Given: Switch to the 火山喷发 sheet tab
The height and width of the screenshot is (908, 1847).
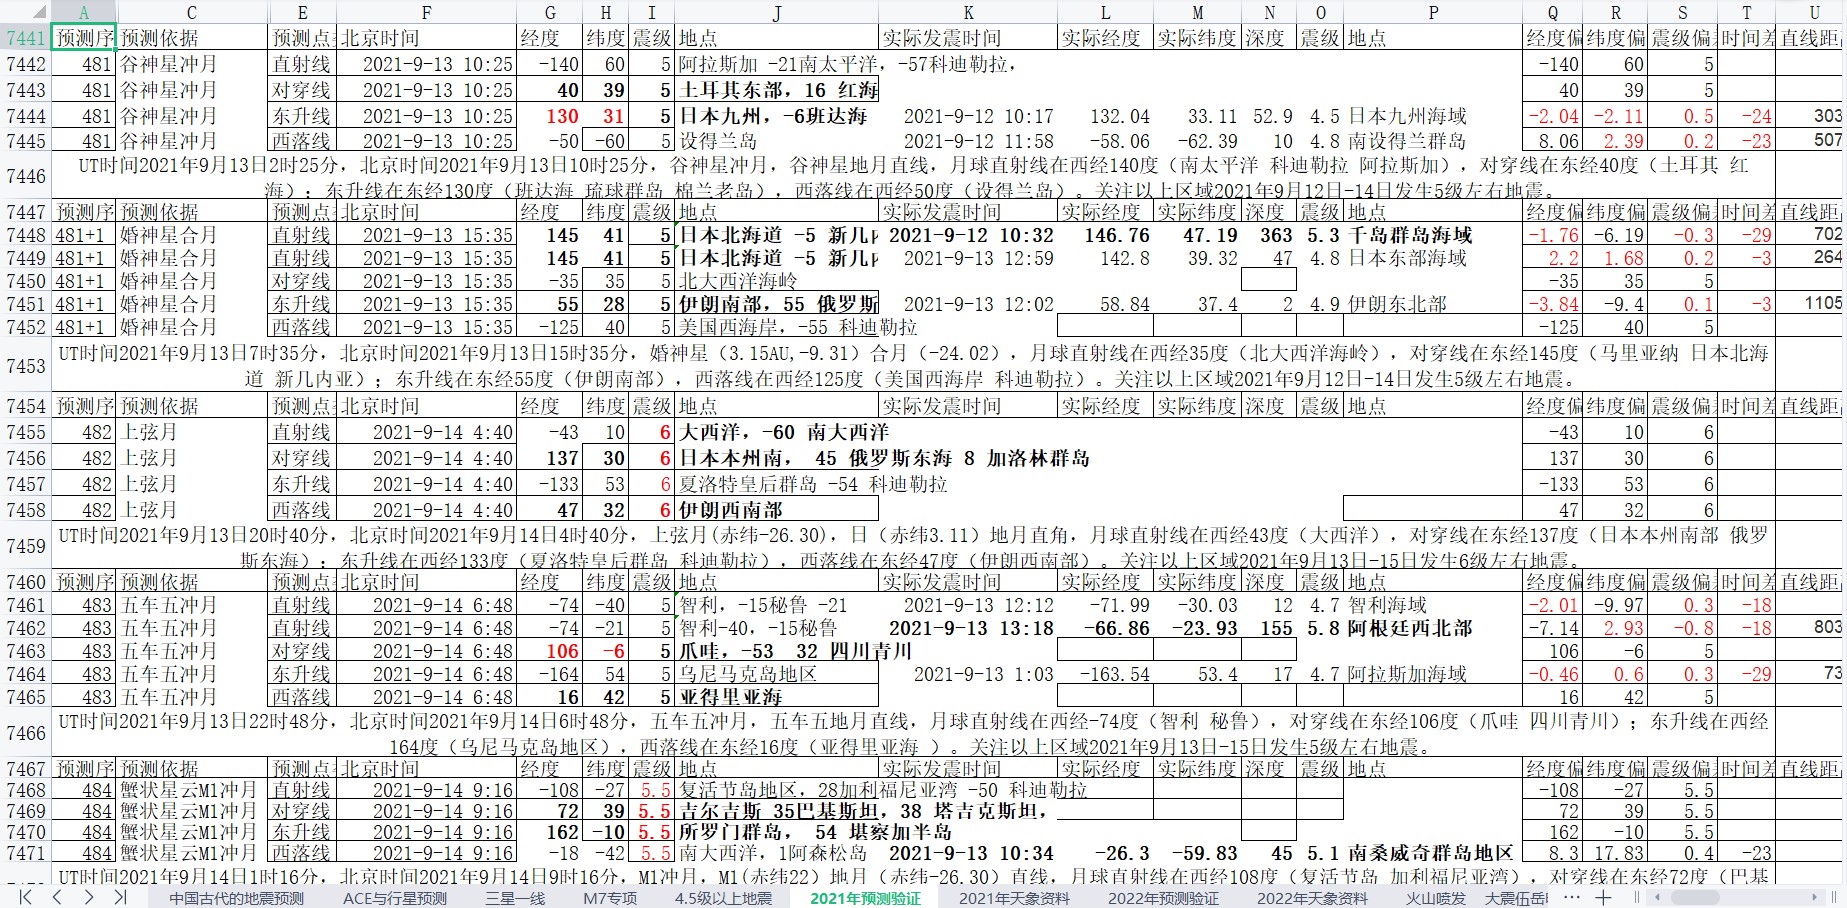Looking at the screenshot, I should (x=1435, y=898).
